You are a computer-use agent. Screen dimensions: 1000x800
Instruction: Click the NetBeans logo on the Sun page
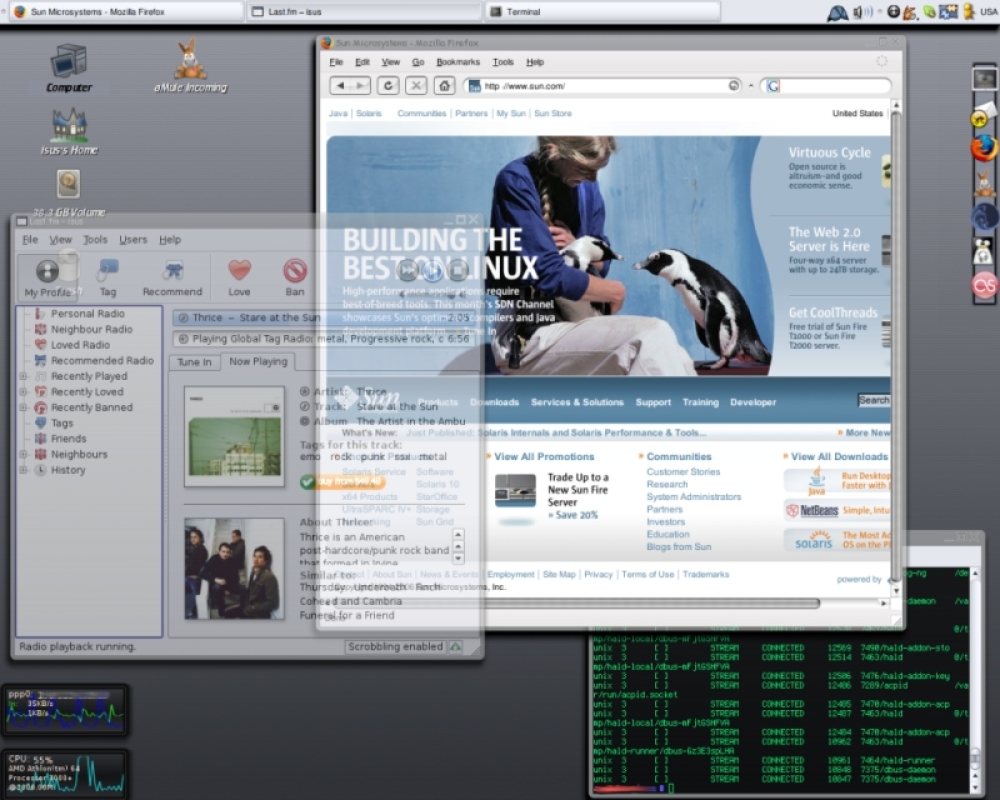pyautogui.click(x=812, y=510)
